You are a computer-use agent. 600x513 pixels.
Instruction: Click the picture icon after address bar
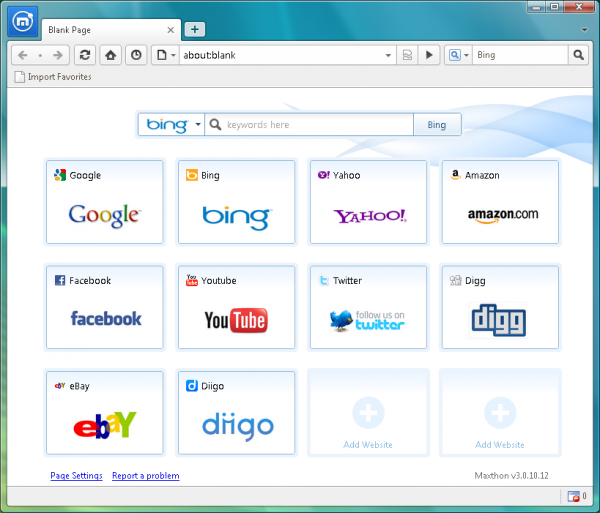[407, 55]
